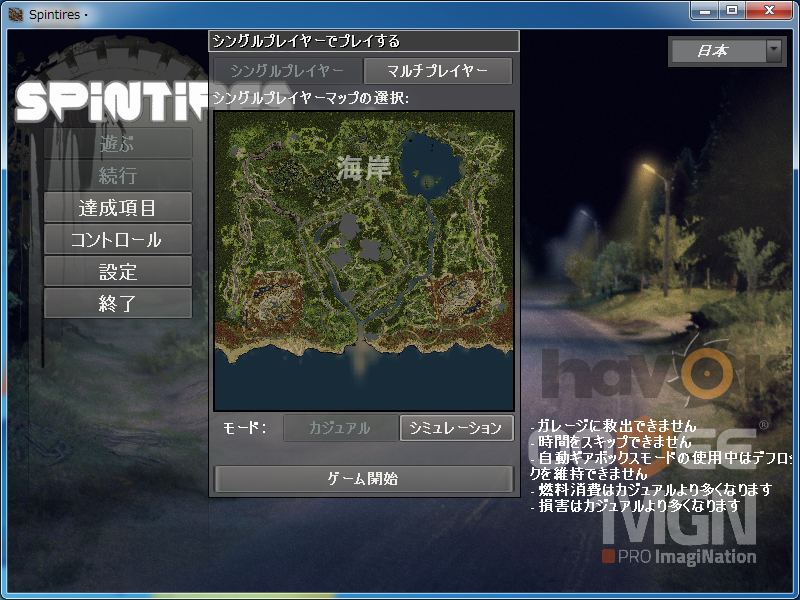Close the Spintires window
Image resolution: width=800 pixels, height=600 pixels.
pos(770,10)
